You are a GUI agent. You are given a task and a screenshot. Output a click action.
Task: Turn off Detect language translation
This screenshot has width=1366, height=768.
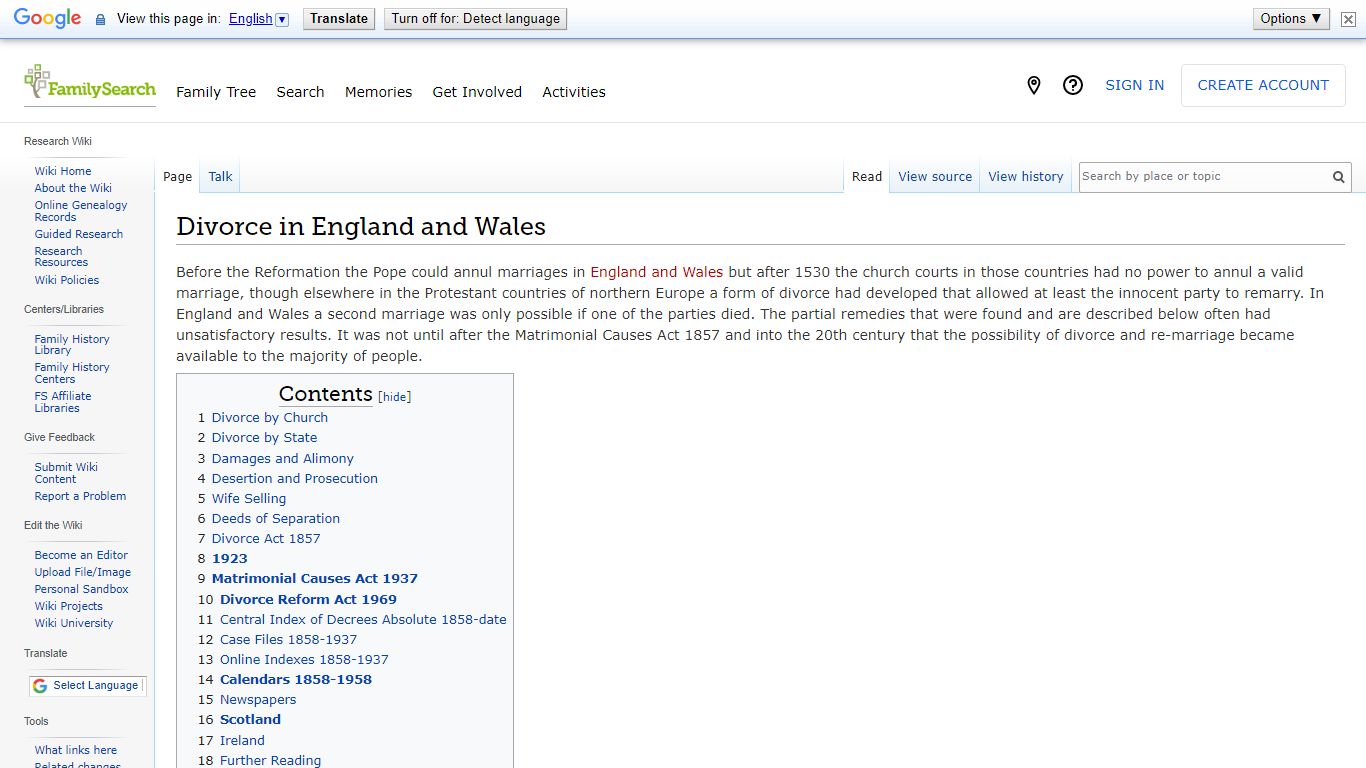coord(476,19)
